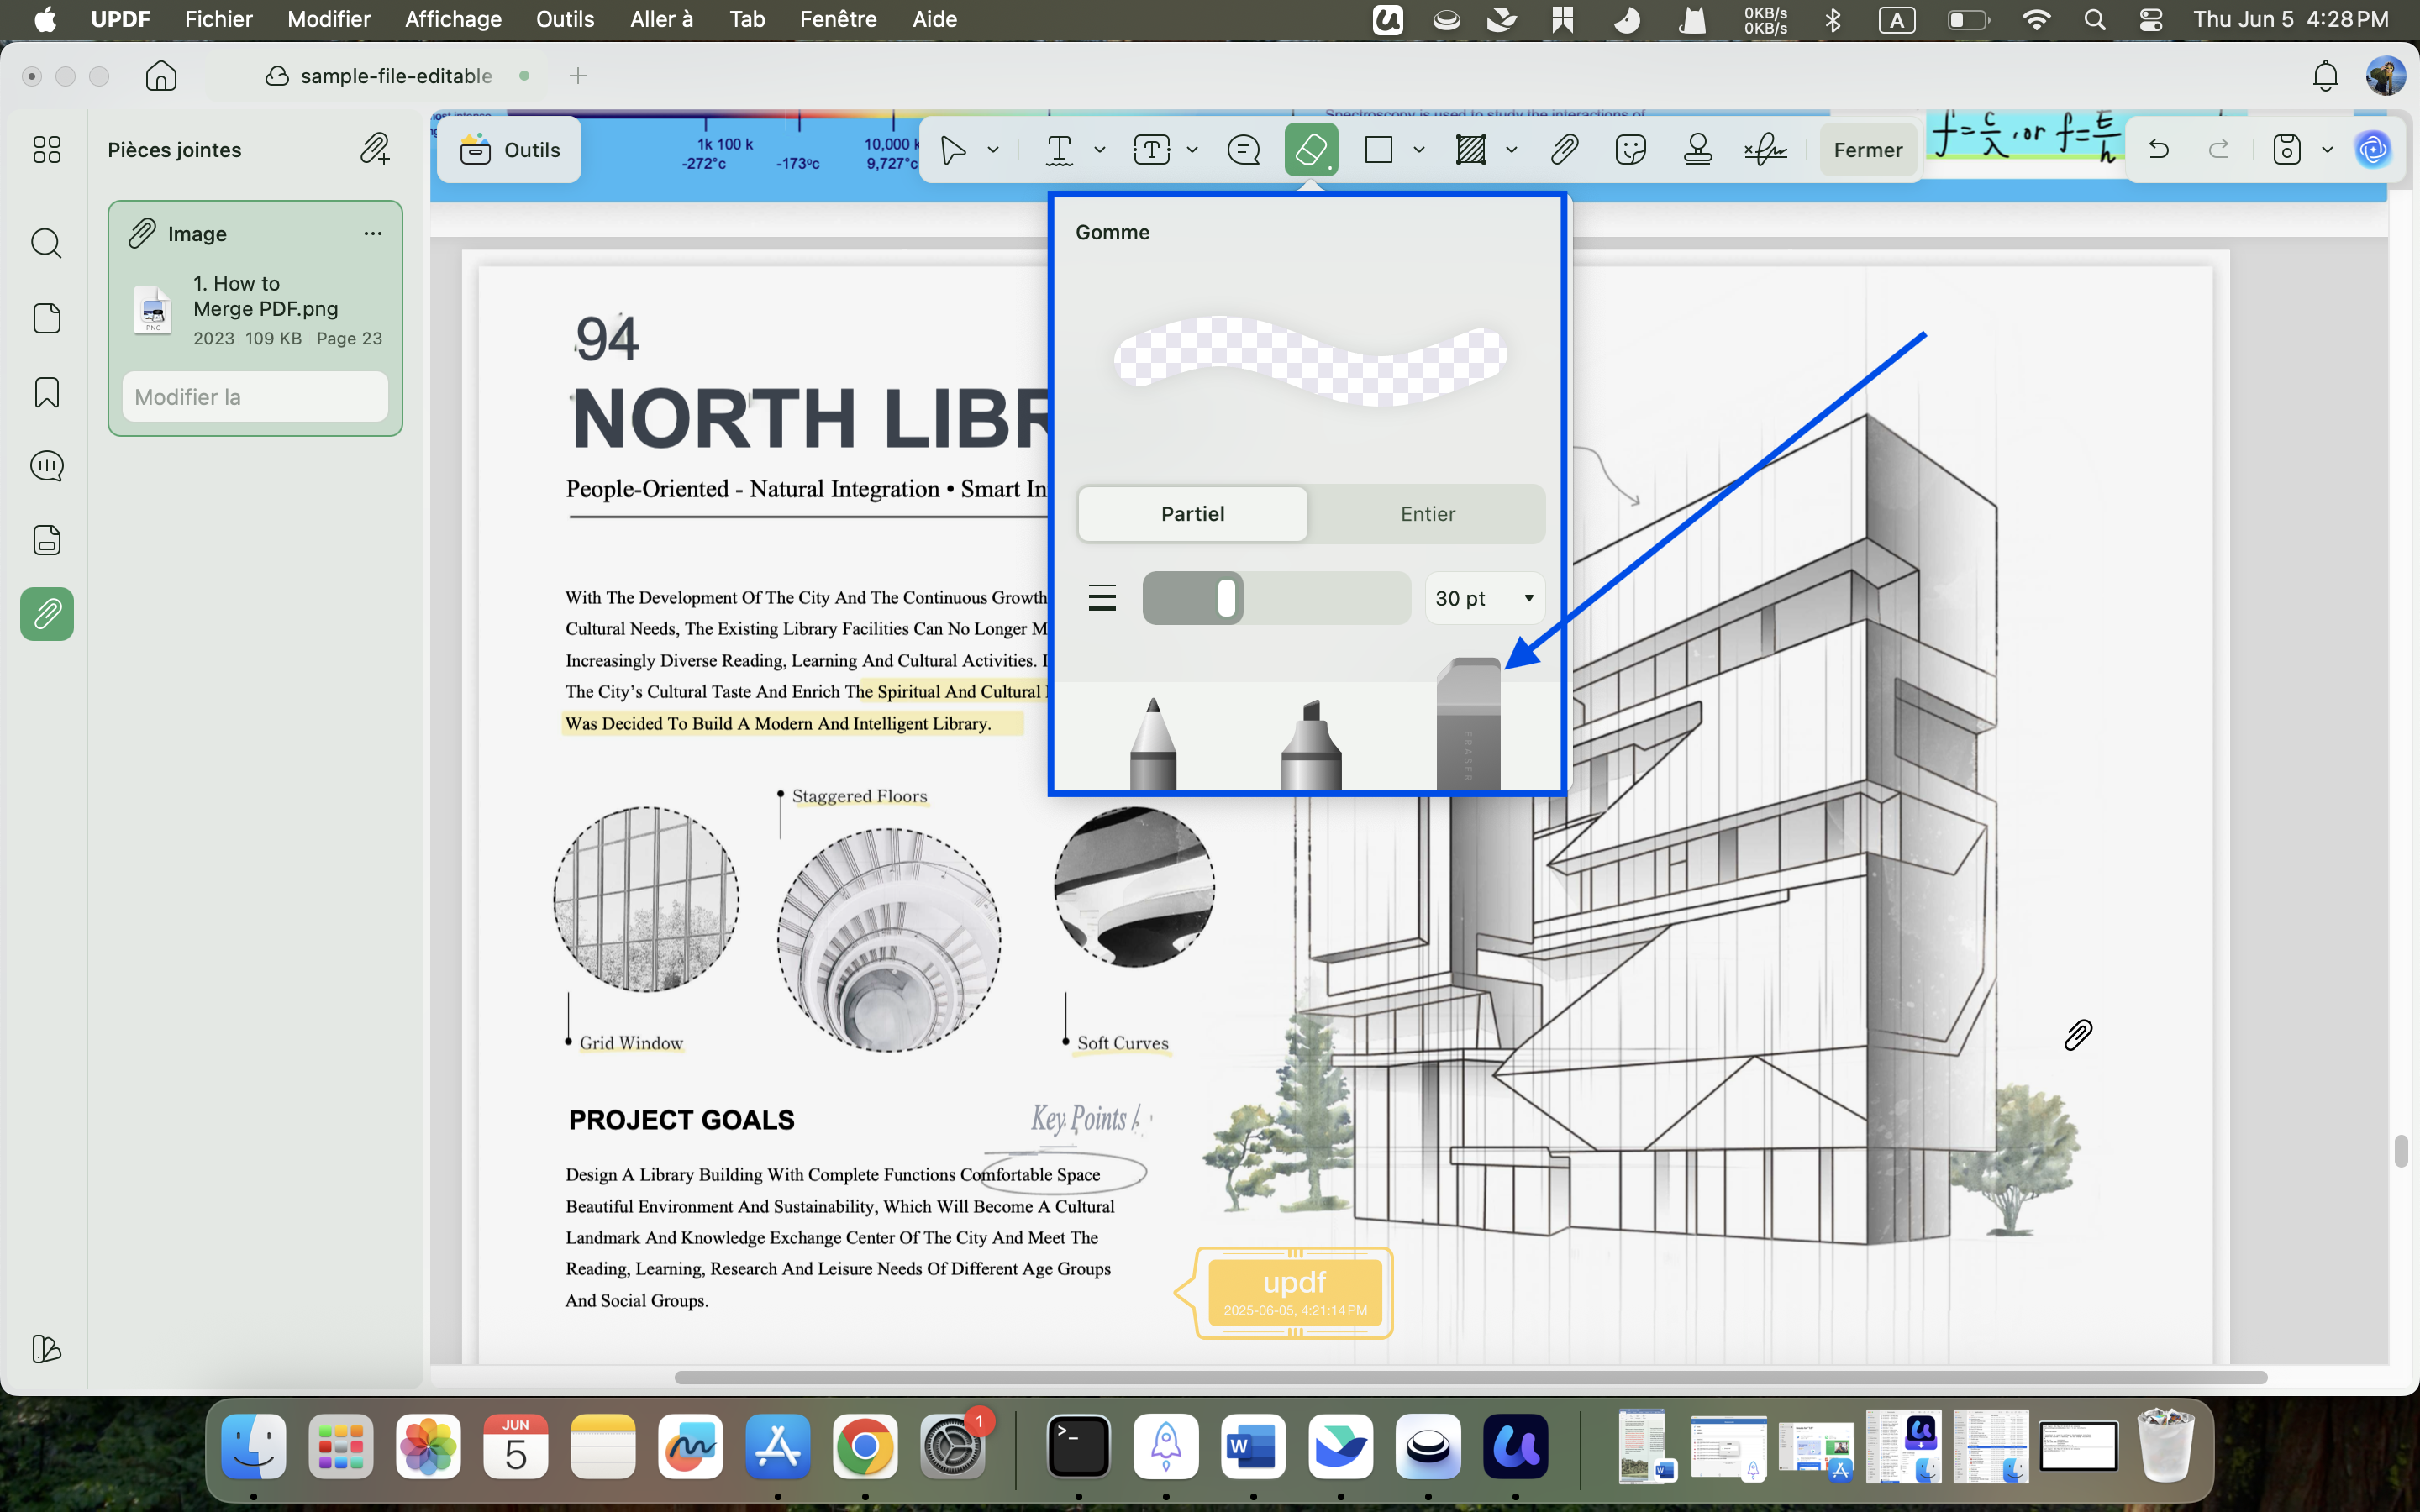The width and height of the screenshot is (2420, 1512).
Task: Expand the rectangle shape tool options
Action: coord(1418,150)
